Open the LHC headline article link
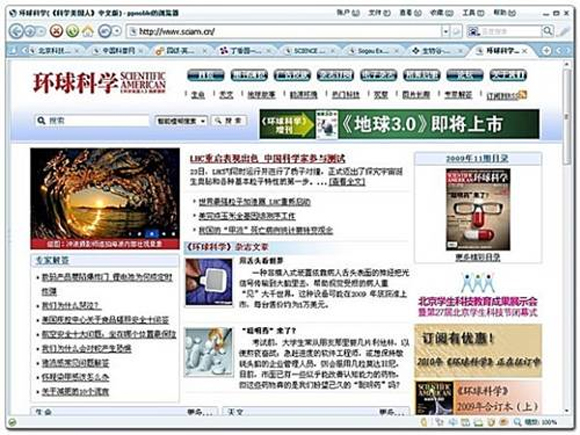Screen dimensions: 580x435 click(x=267, y=159)
